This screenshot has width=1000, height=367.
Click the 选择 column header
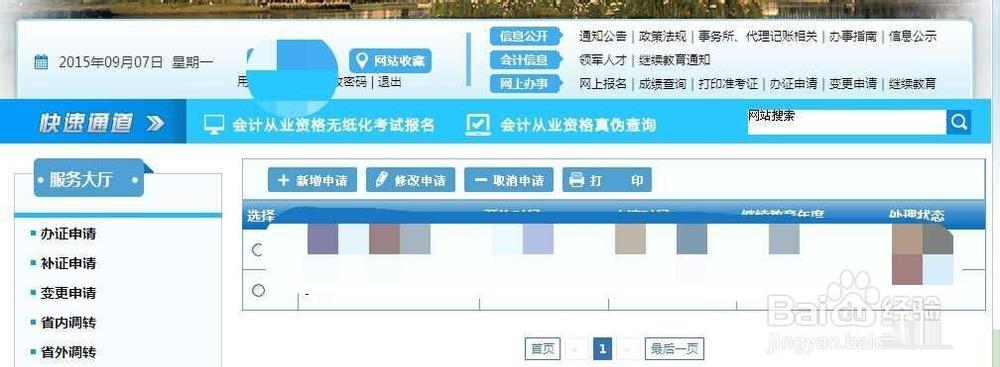point(260,216)
